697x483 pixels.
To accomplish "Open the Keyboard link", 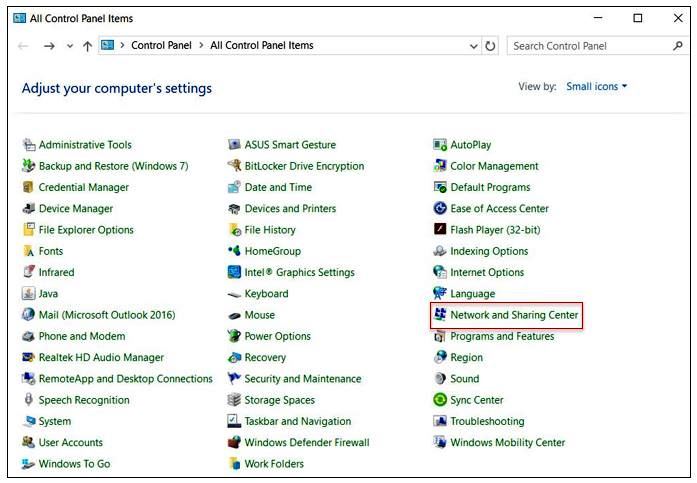I will click(x=266, y=293).
